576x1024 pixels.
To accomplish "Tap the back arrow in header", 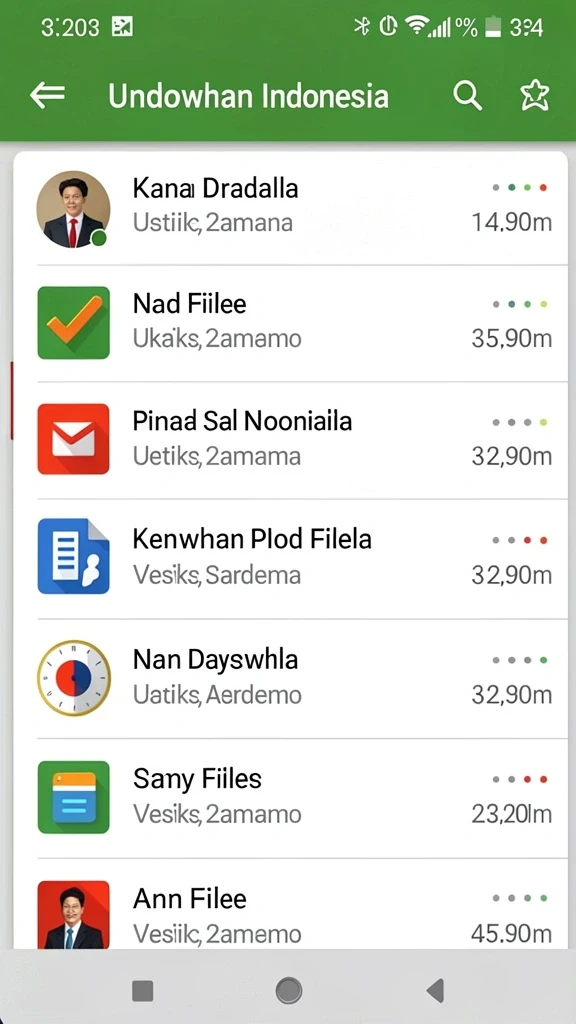I will pos(48,96).
